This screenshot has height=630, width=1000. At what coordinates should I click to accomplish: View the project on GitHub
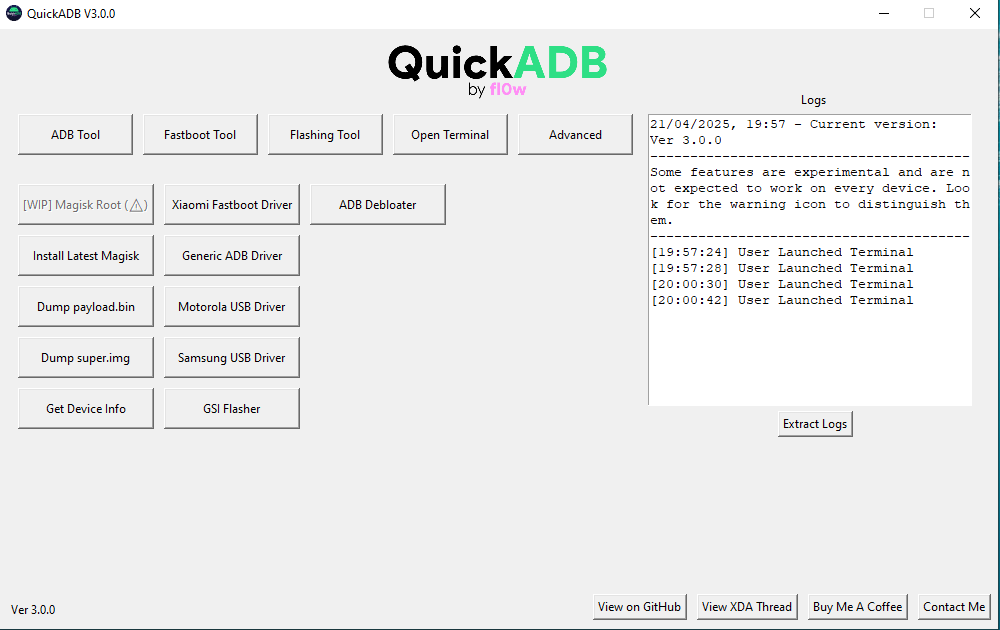(x=640, y=607)
